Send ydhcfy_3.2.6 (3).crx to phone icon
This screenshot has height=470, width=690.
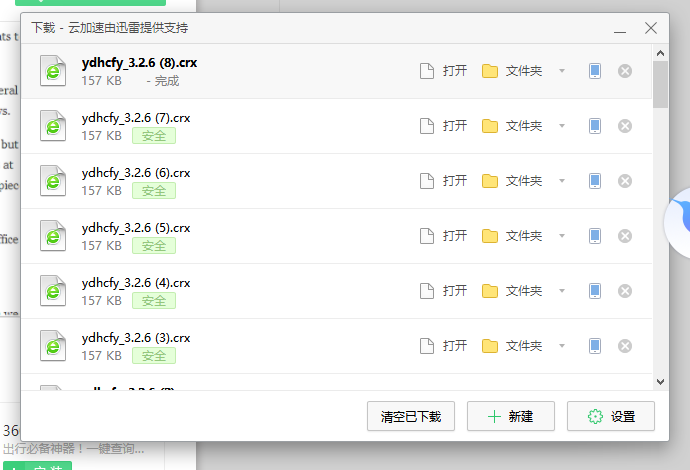coord(595,346)
